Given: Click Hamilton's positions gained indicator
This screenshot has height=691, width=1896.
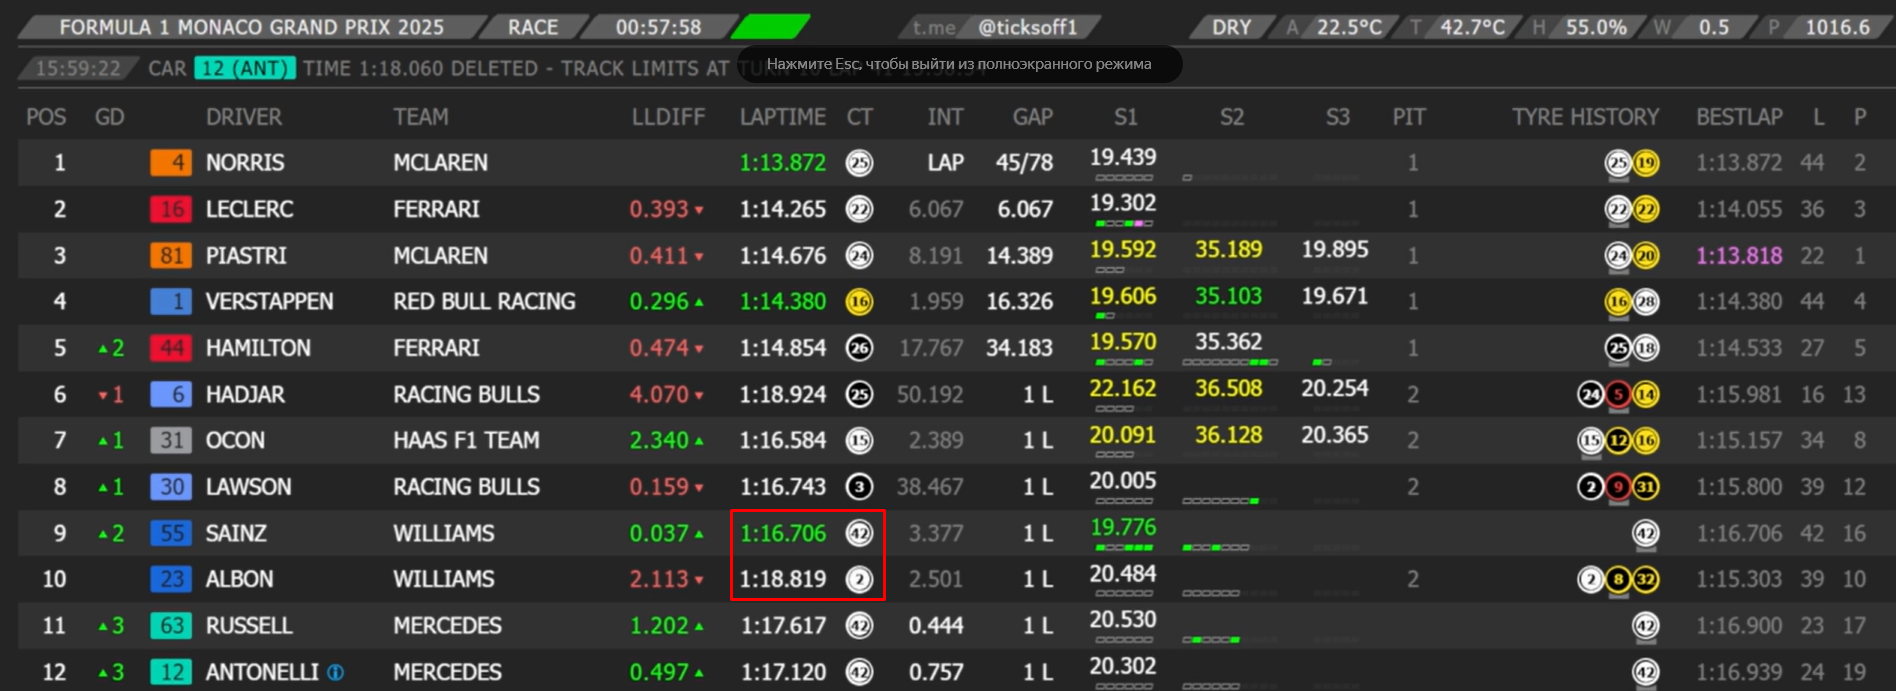Looking at the screenshot, I should 111,348.
